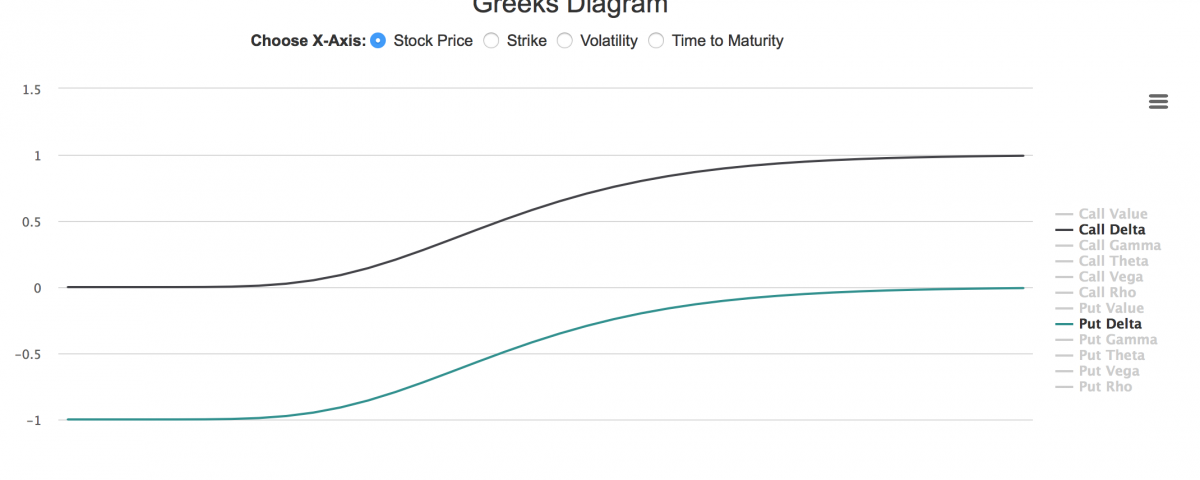Image resolution: width=1200 pixels, height=480 pixels.
Task: Click the teal Put Delta curve line
Action: [500, 353]
